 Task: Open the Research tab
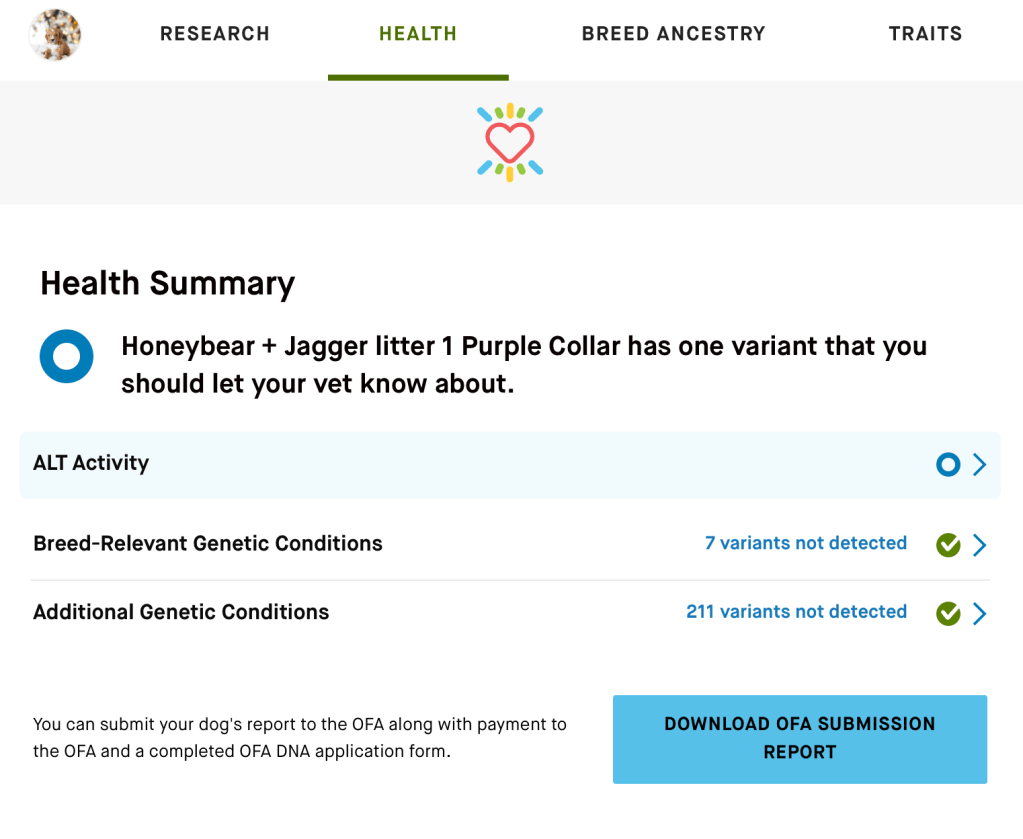click(x=215, y=34)
